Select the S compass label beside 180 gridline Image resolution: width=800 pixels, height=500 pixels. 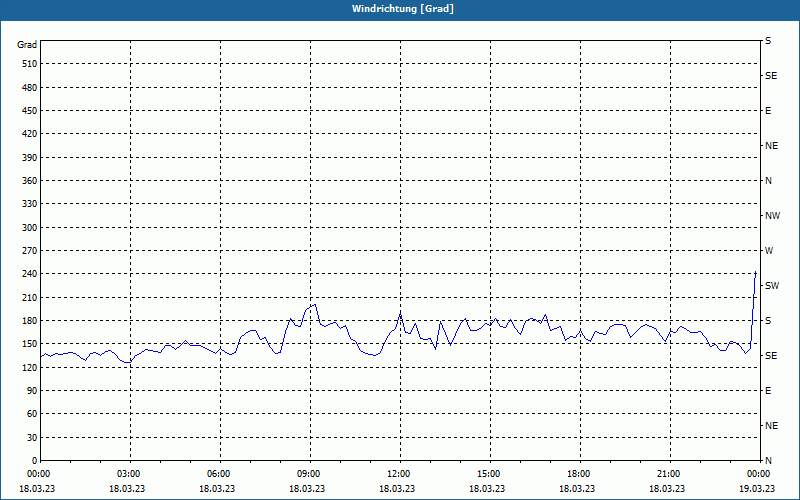coord(768,320)
